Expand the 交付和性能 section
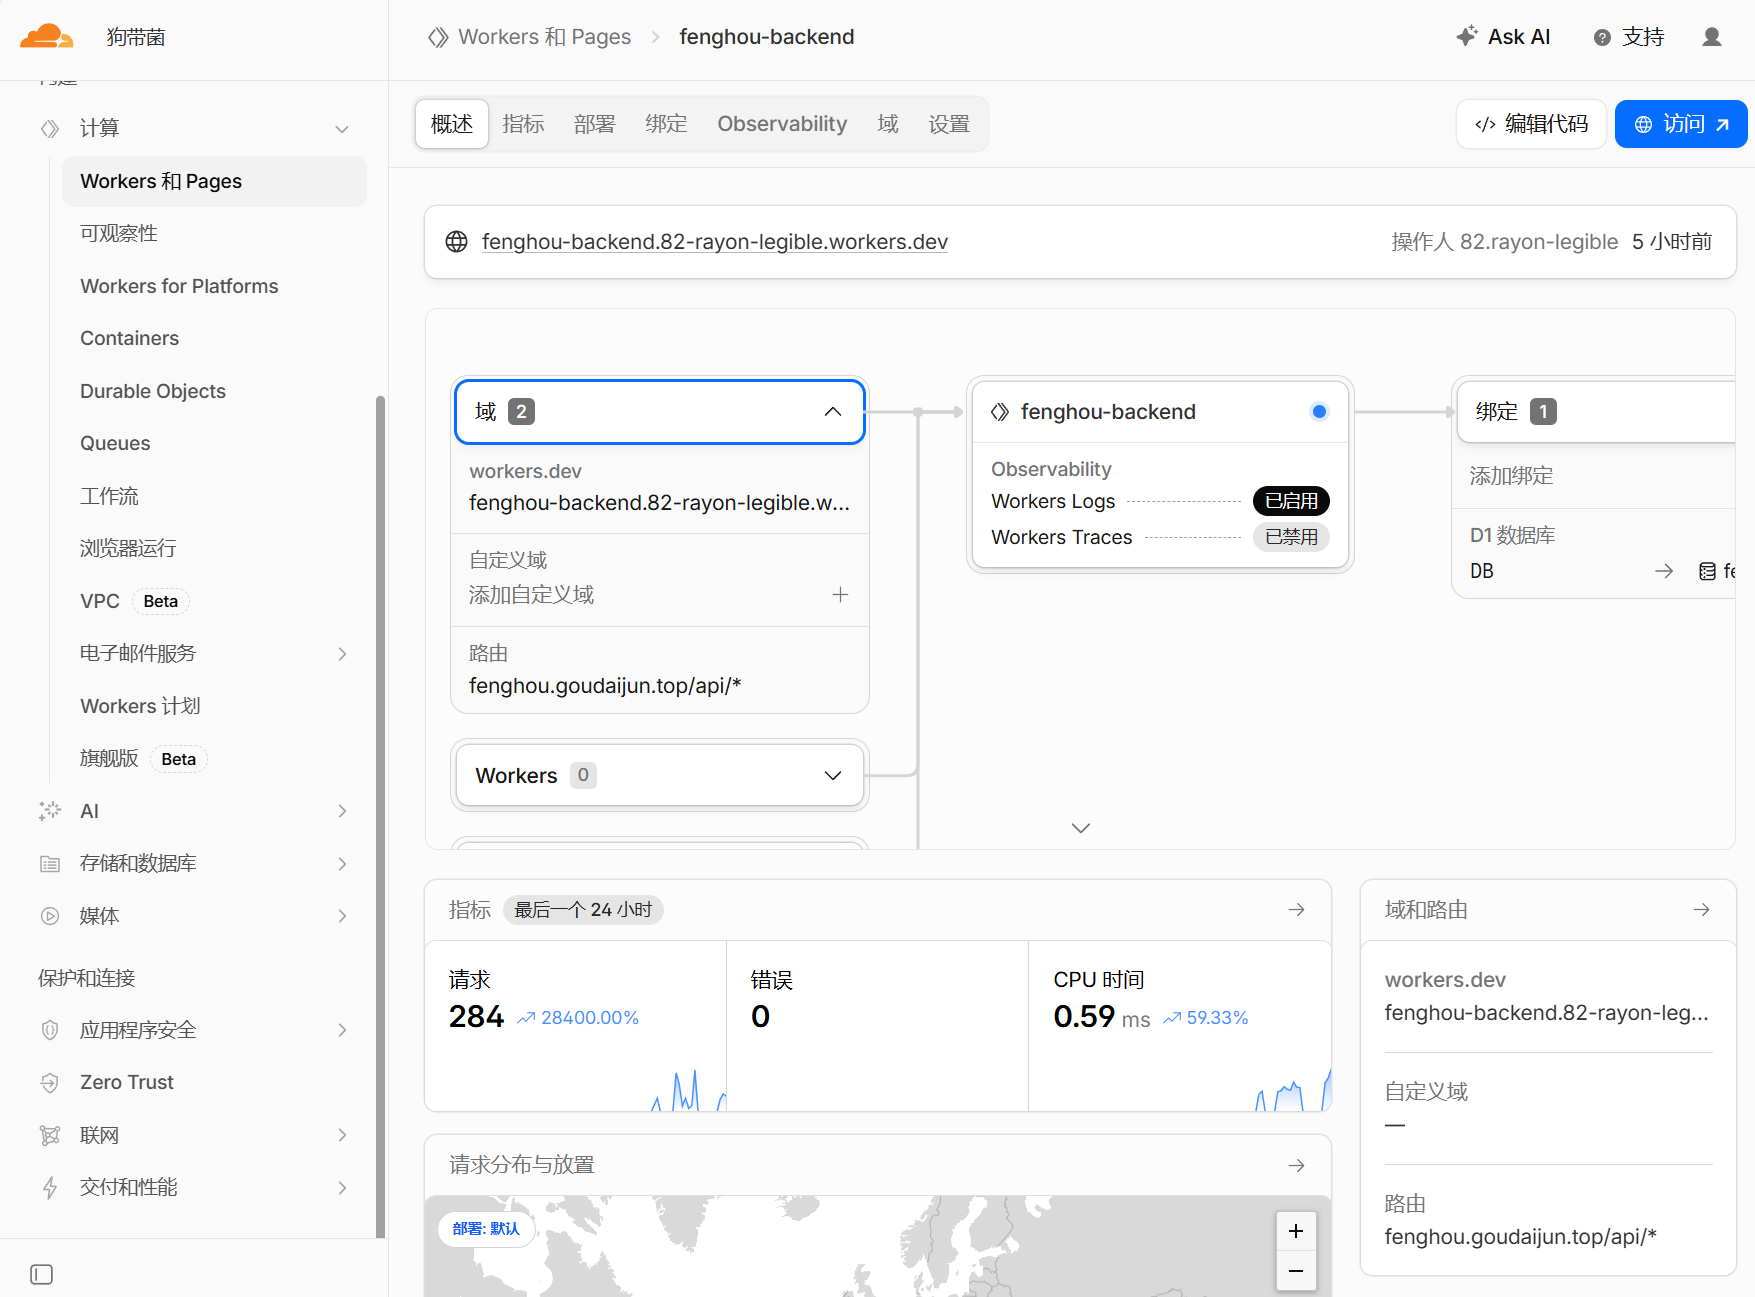 342,1187
